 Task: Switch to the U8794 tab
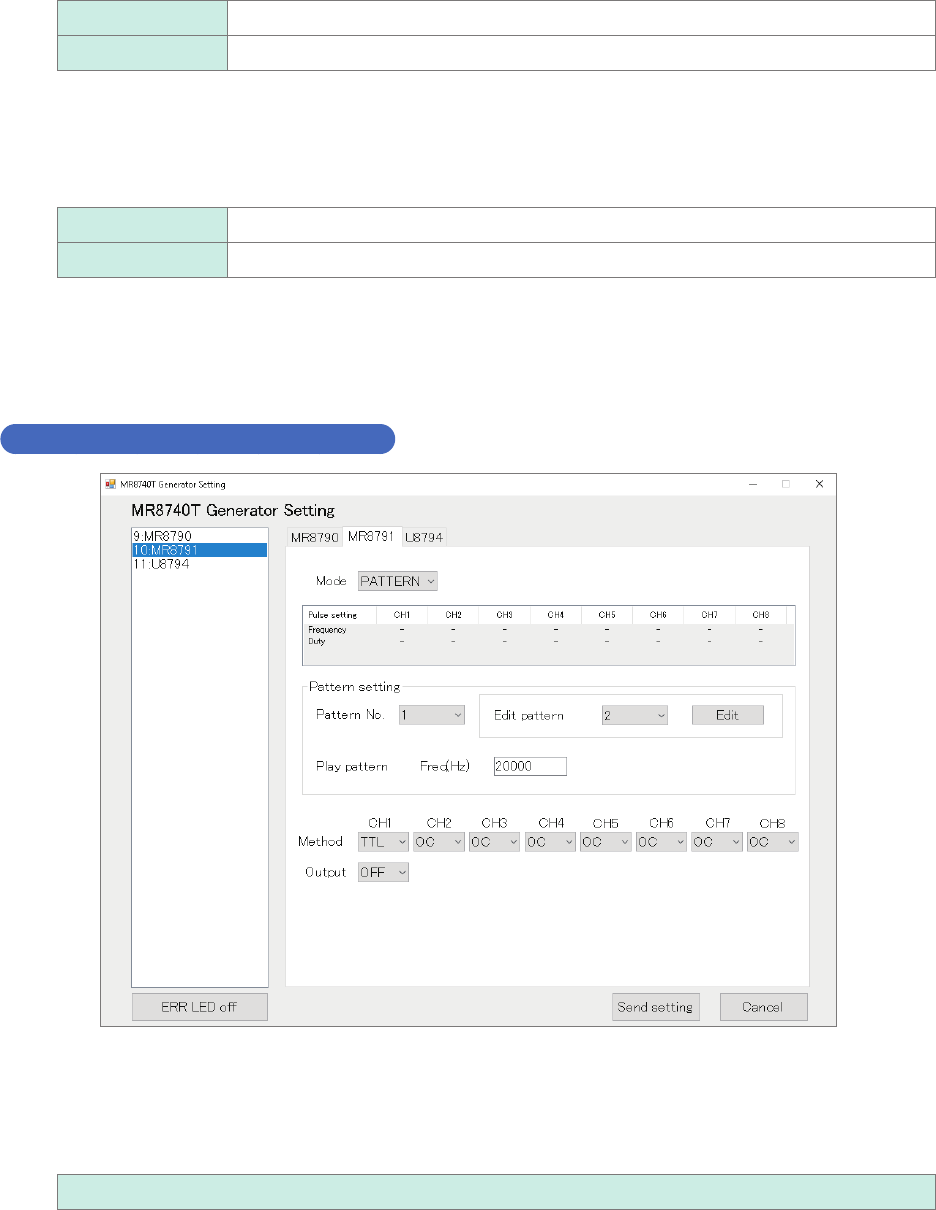tap(425, 538)
